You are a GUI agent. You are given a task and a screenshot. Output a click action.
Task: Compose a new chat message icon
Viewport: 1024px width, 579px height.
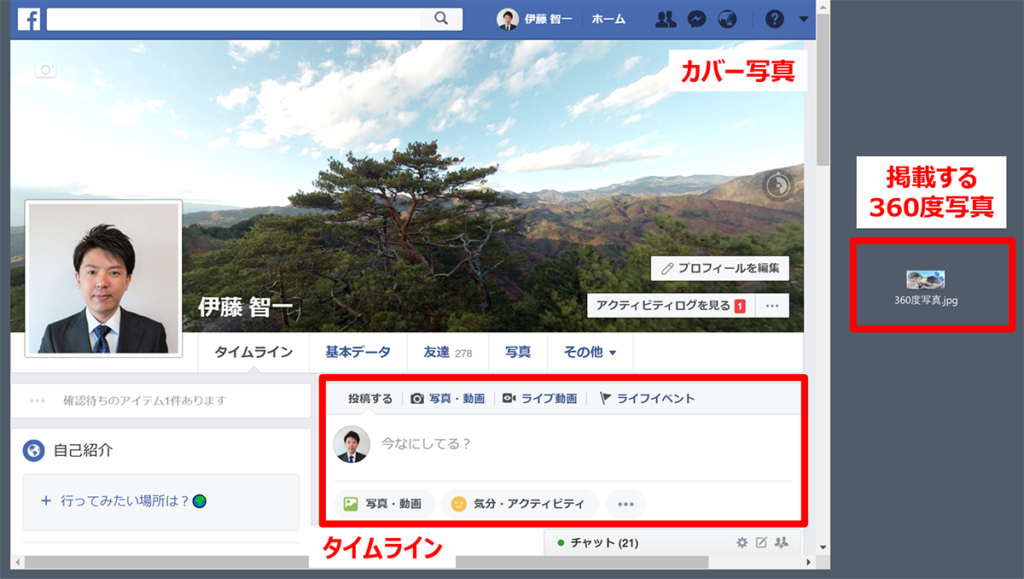coord(761,544)
